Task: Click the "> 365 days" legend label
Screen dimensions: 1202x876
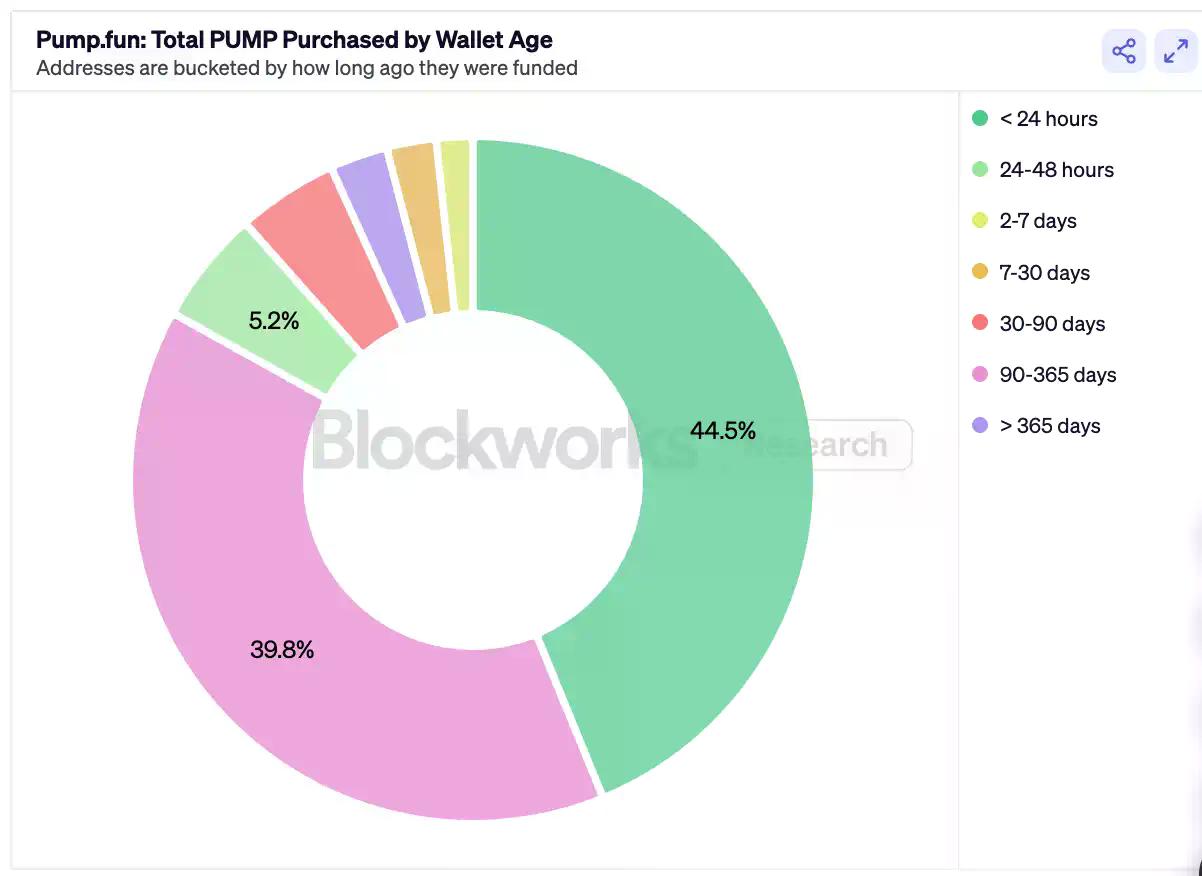Action: click(x=1049, y=425)
